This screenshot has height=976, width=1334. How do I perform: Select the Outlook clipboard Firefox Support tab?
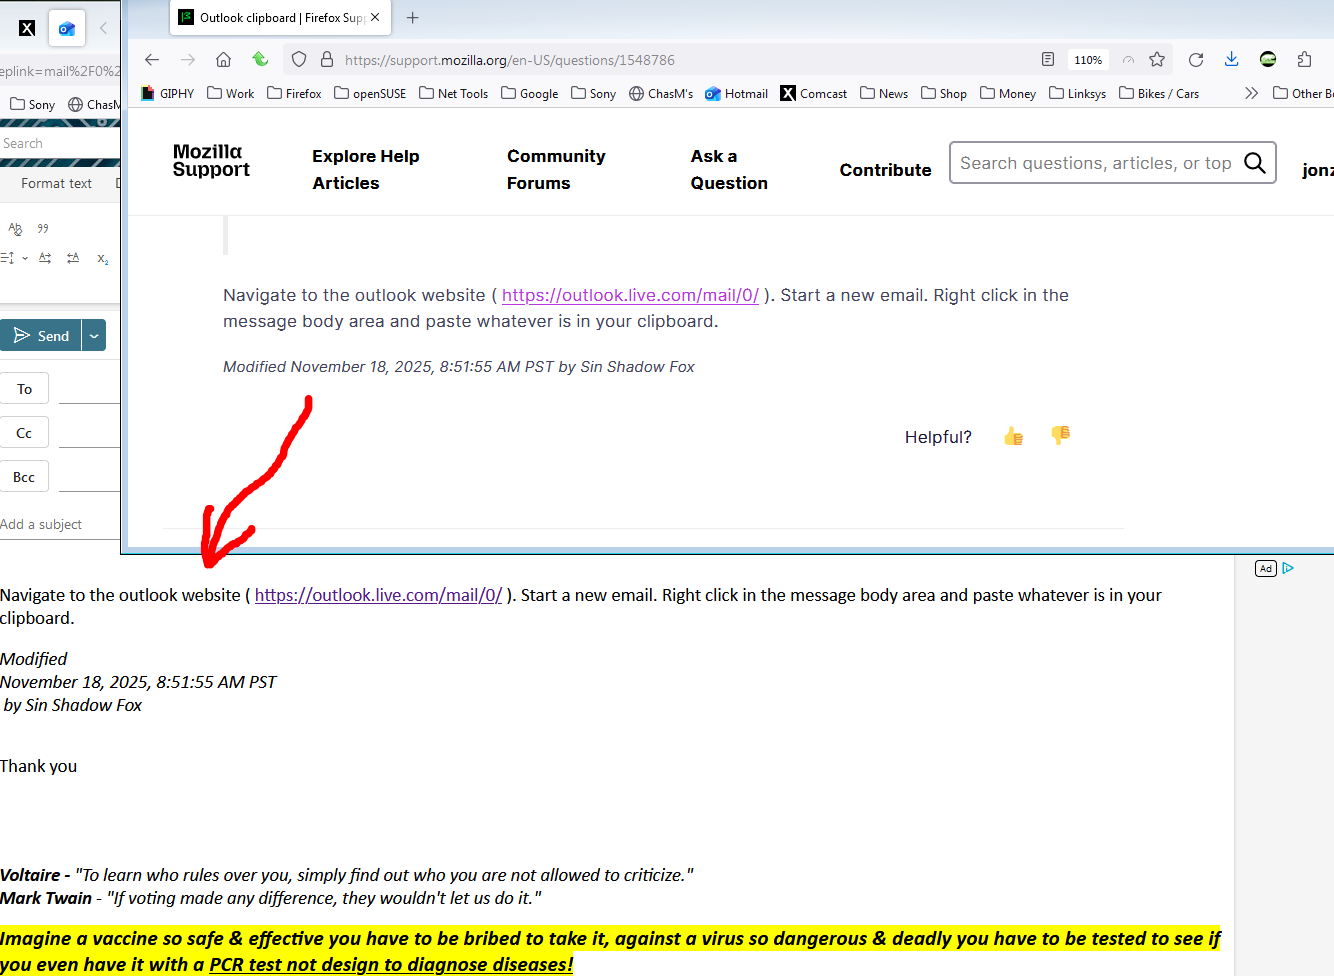point(280,17)
